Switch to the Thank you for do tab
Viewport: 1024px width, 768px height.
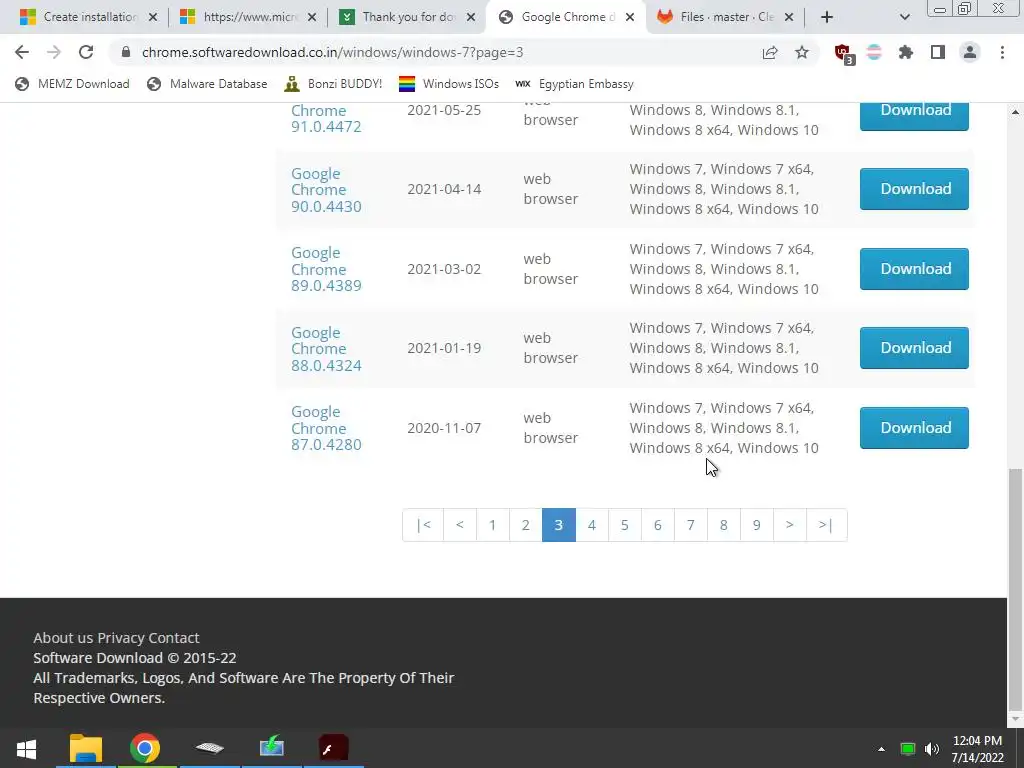pyautogui.click(x=408, y=17)
